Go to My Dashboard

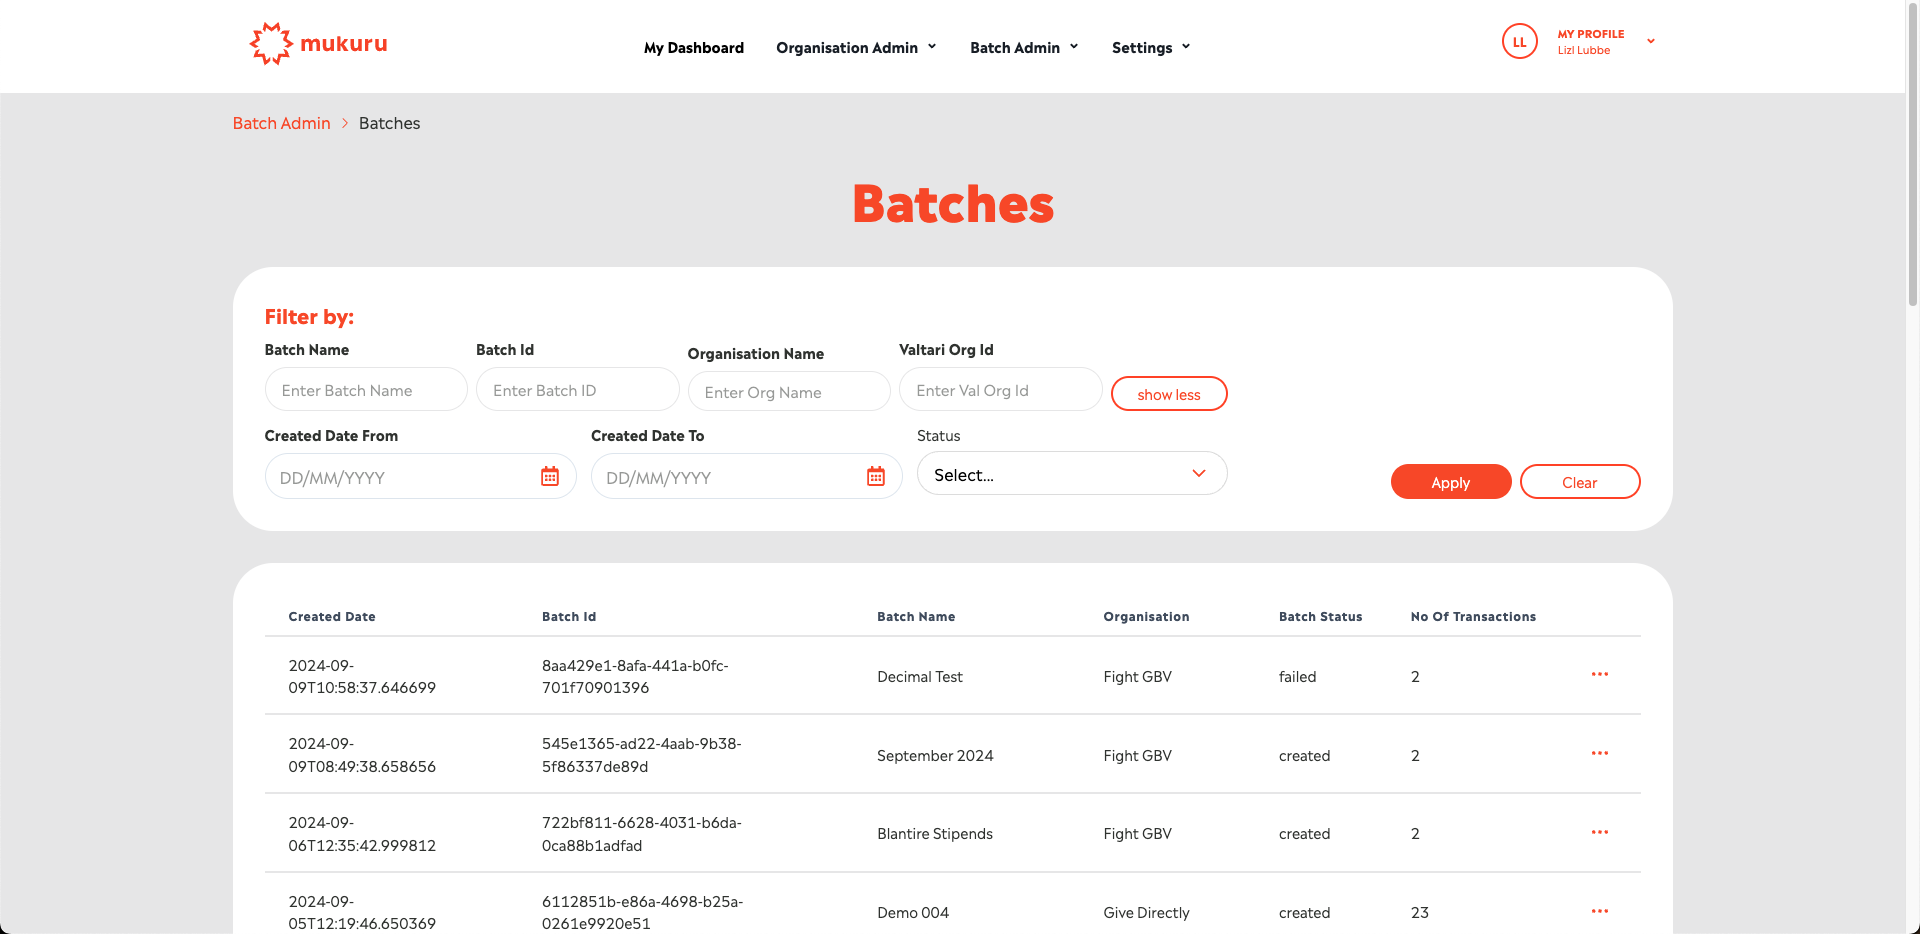pos(693,48)
